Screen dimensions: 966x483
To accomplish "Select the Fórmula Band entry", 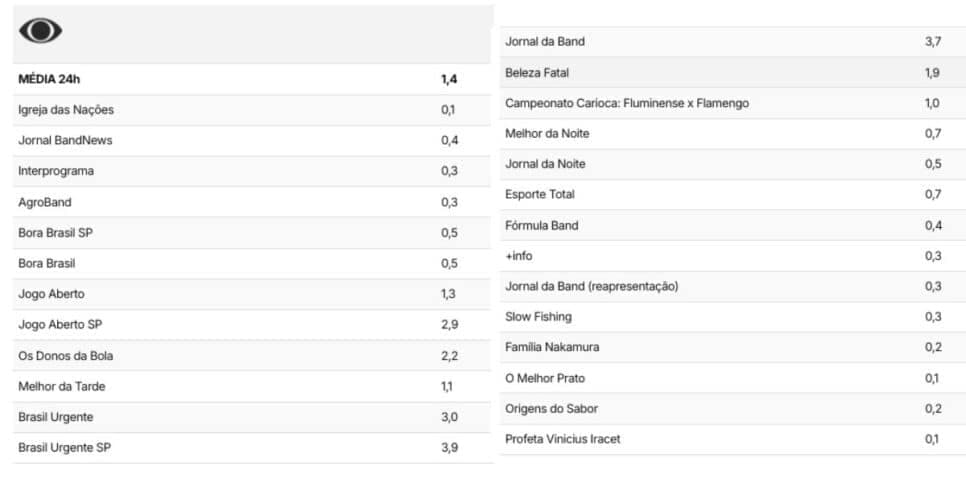I will coord(733,225).
